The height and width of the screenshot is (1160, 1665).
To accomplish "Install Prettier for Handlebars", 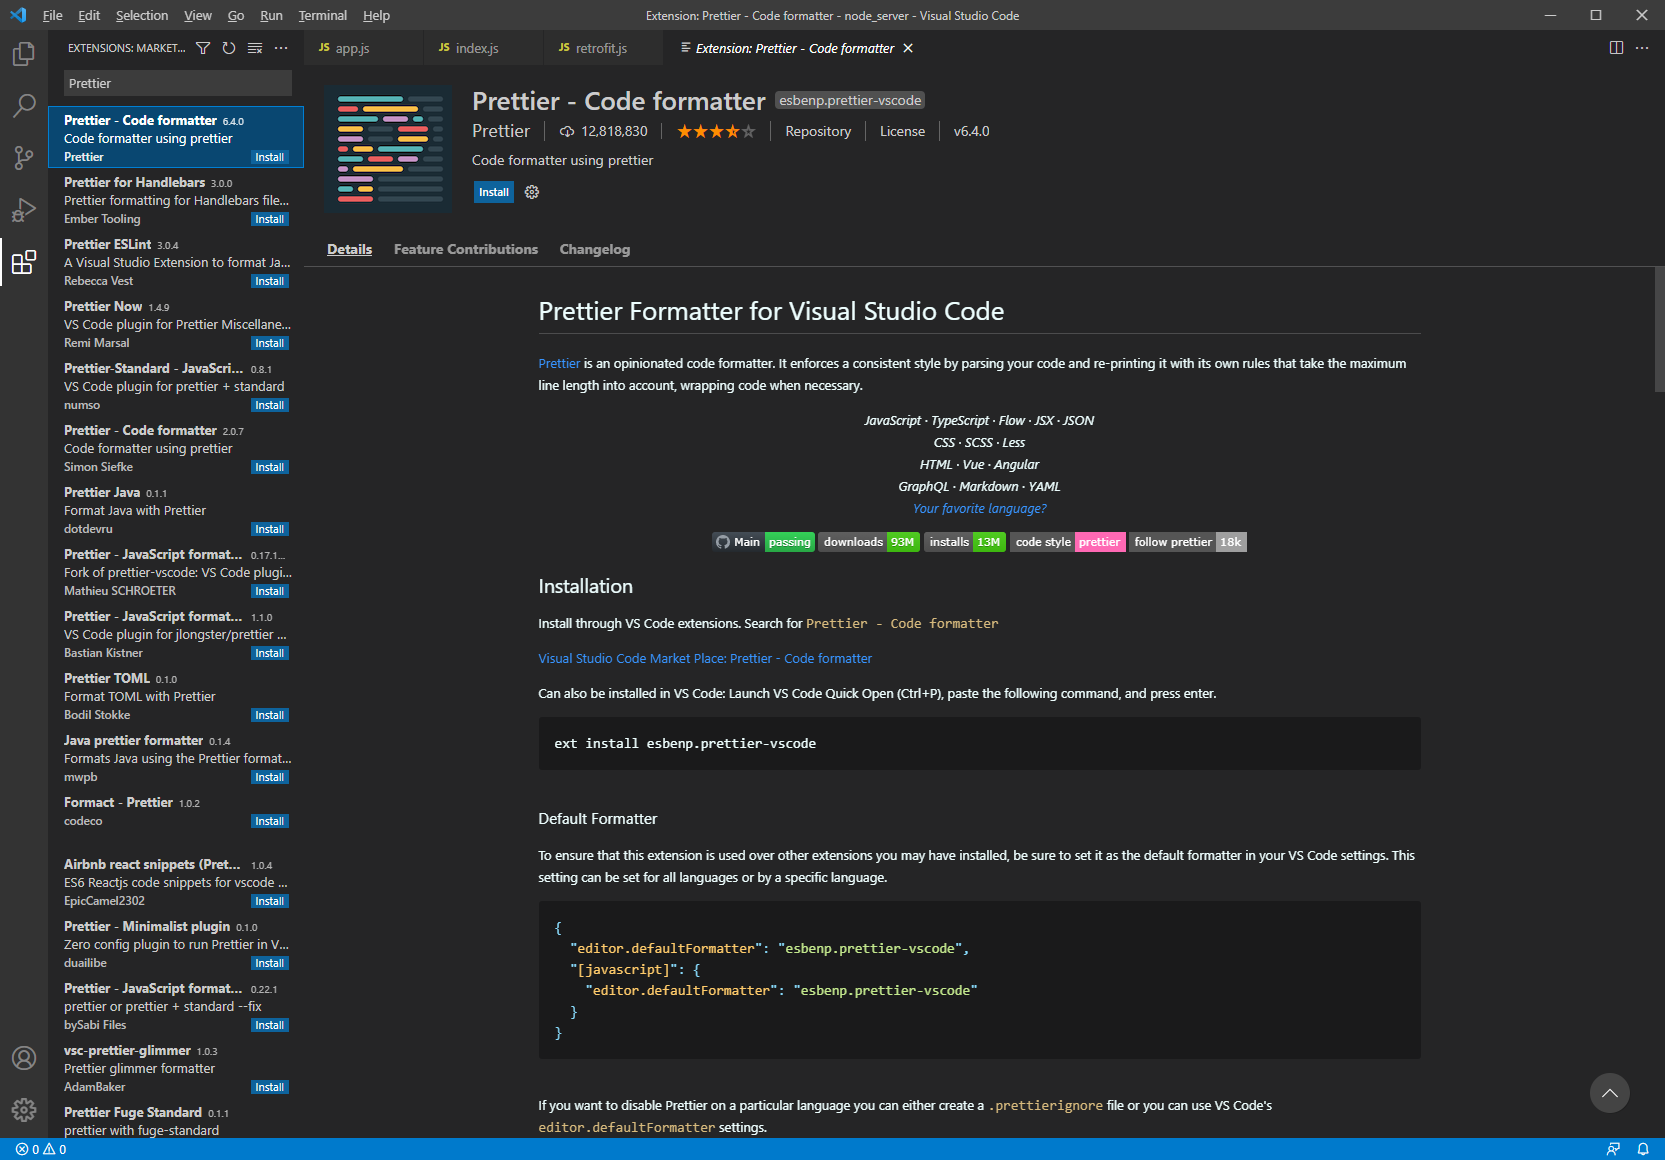I will coord(270,219).
